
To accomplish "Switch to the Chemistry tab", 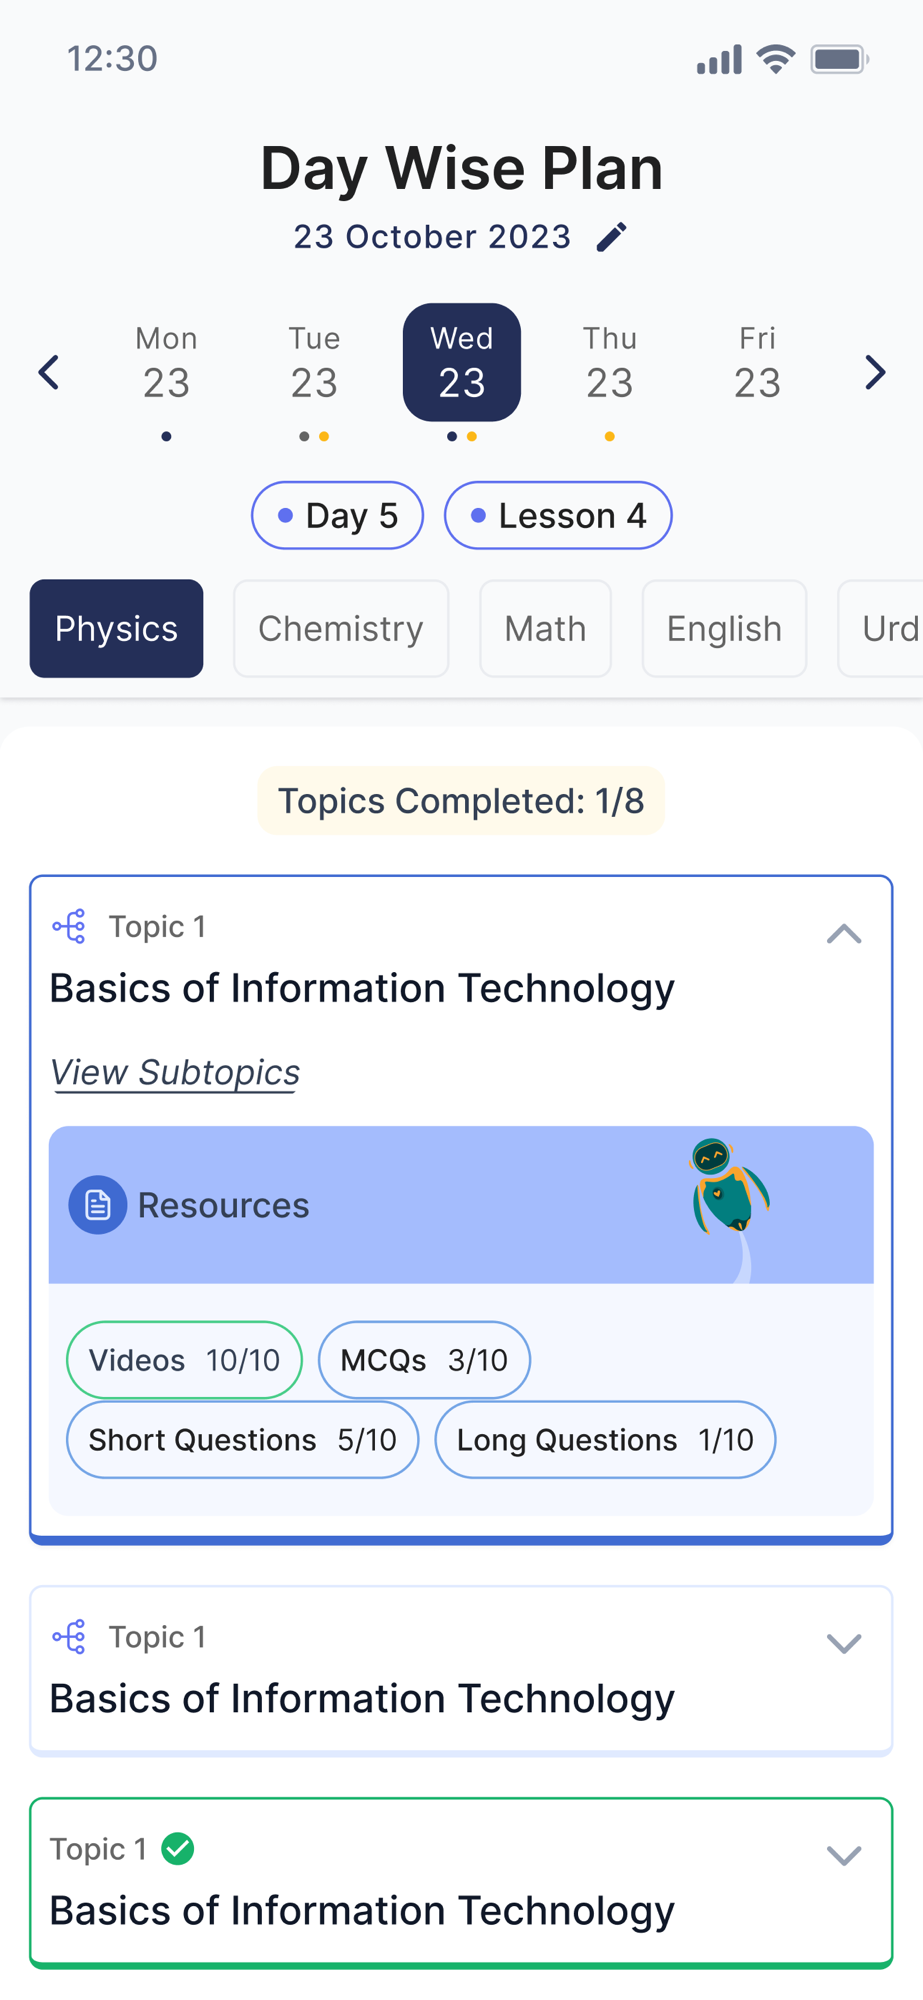I will coord(341,629).
